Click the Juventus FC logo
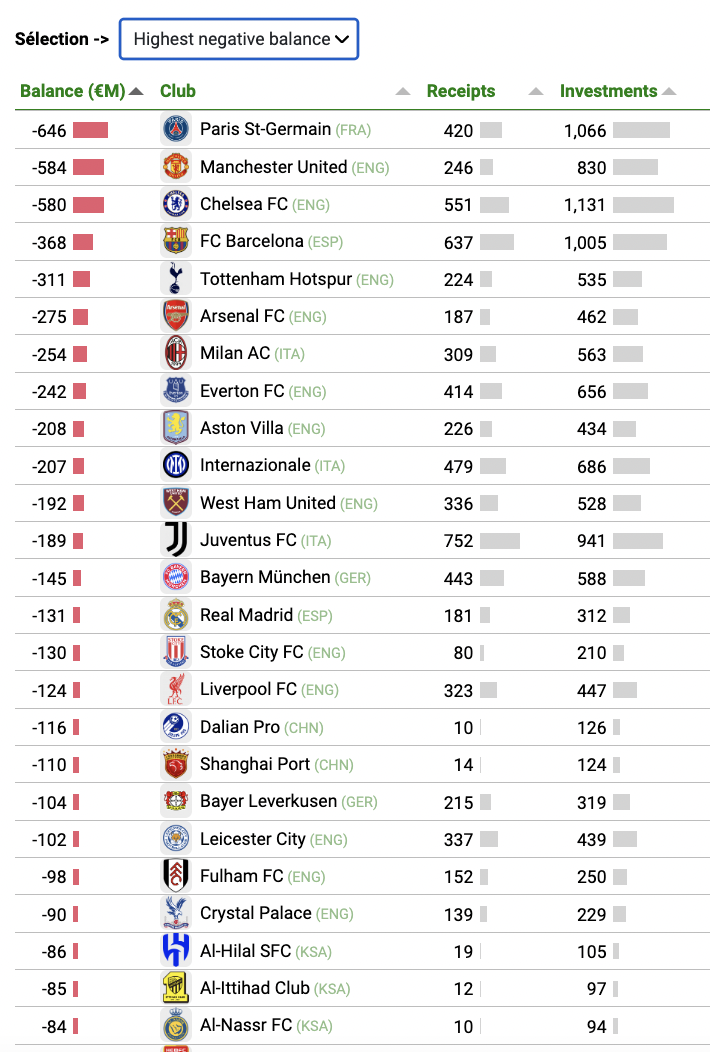 pyautogui.click(x=176, y=540)
